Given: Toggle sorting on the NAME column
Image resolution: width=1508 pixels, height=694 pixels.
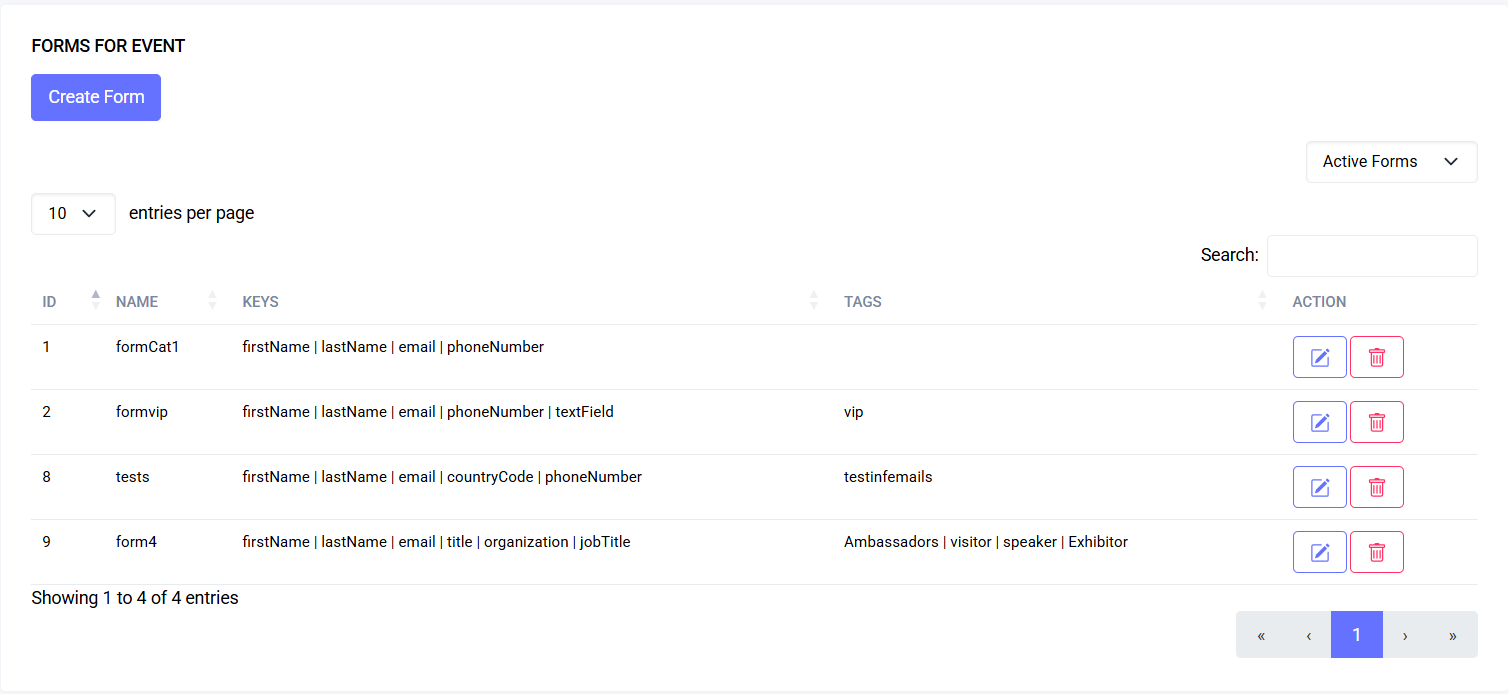Looking at the screenshot, I should point(211,299).
